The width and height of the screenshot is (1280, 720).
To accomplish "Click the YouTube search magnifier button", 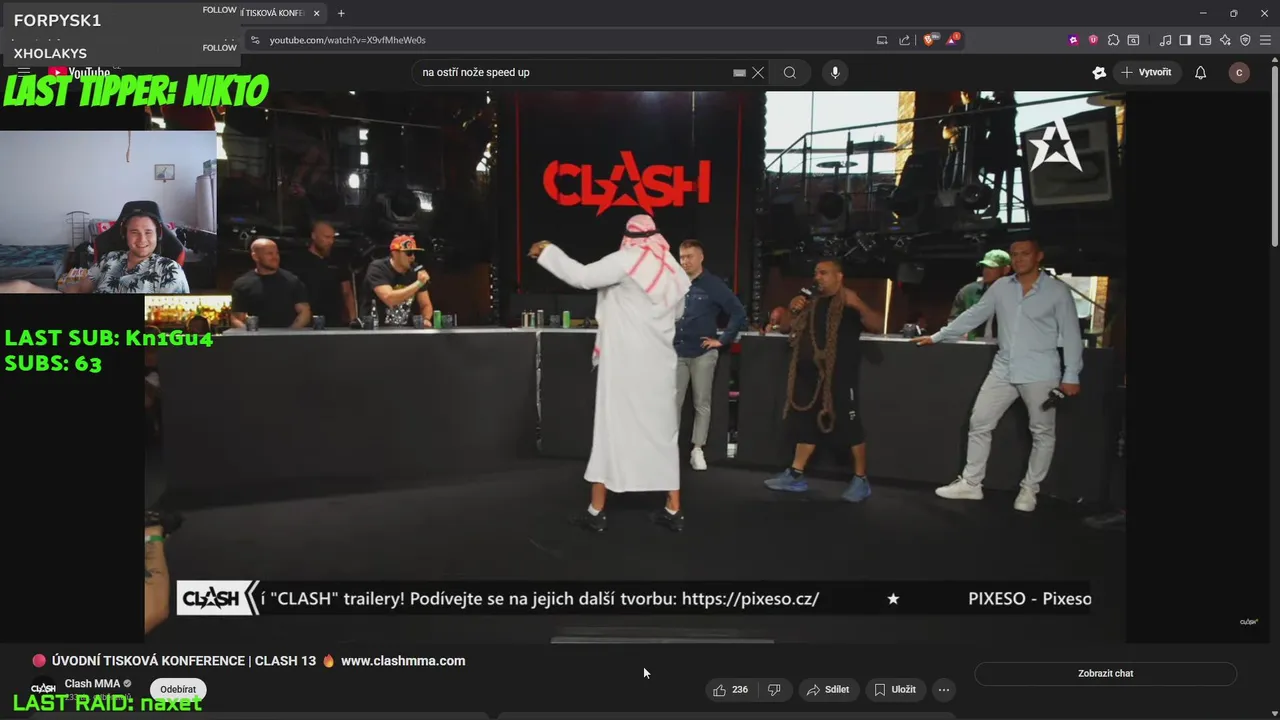I will [x=790, y=72].
